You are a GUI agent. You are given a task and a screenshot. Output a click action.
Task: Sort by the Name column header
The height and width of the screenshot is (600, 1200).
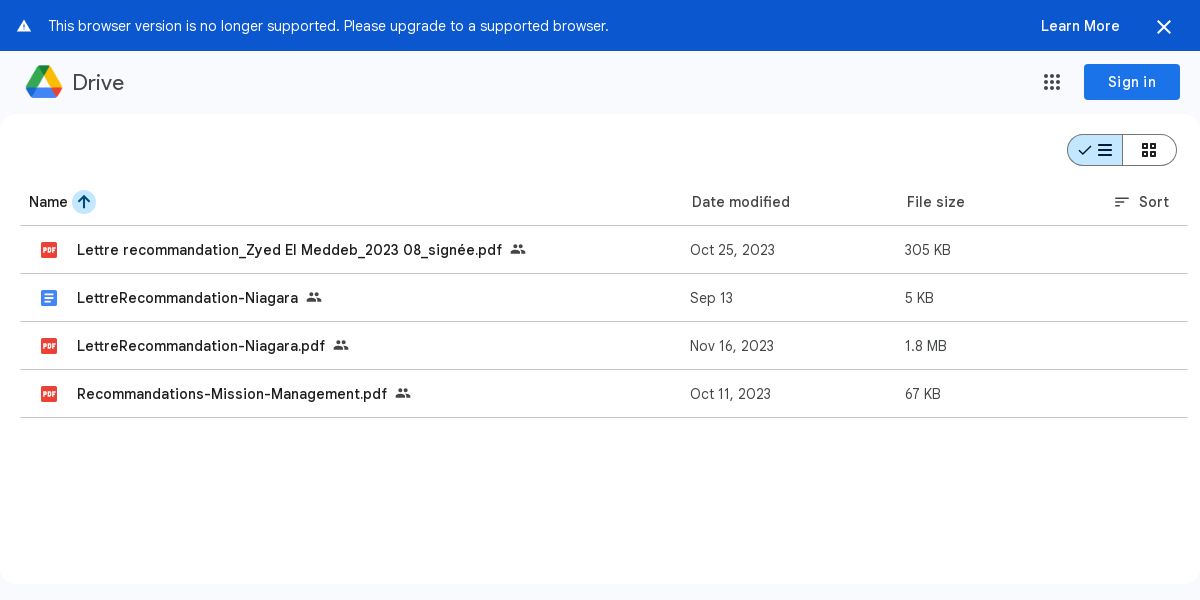pos(48,202)
